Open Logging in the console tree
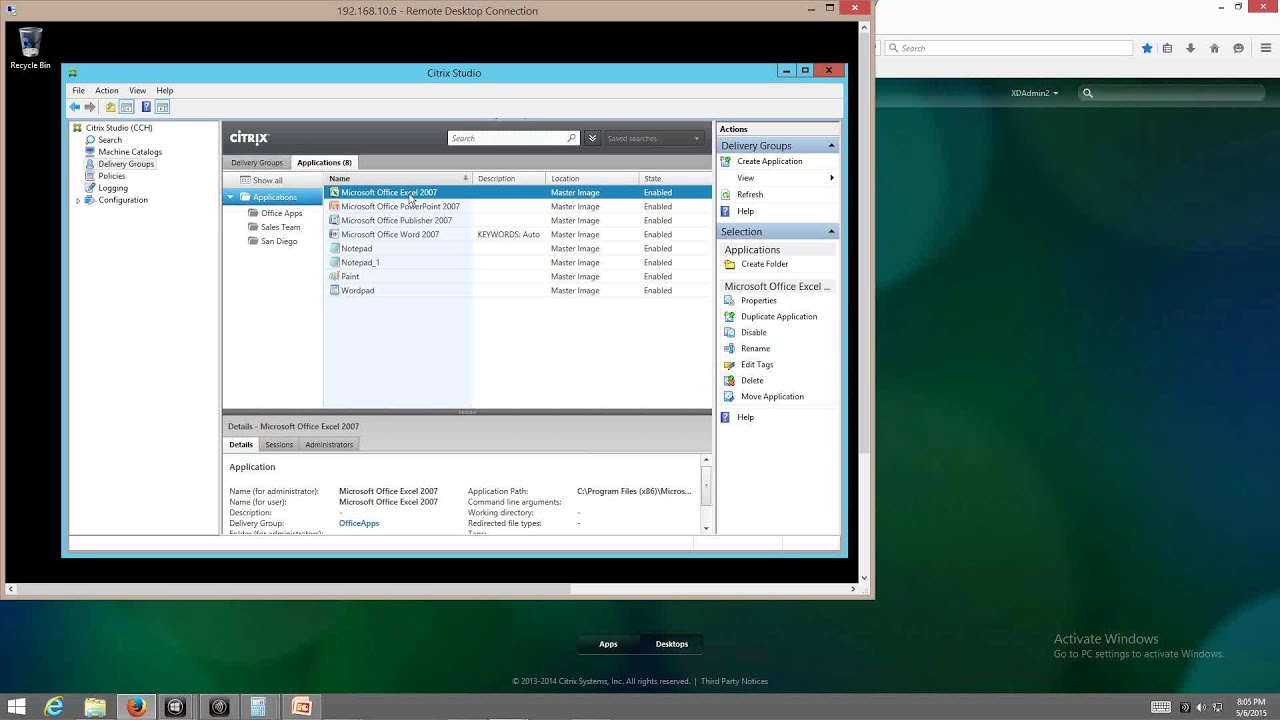This screenshot has height=720, width=1280. point(113,188)
